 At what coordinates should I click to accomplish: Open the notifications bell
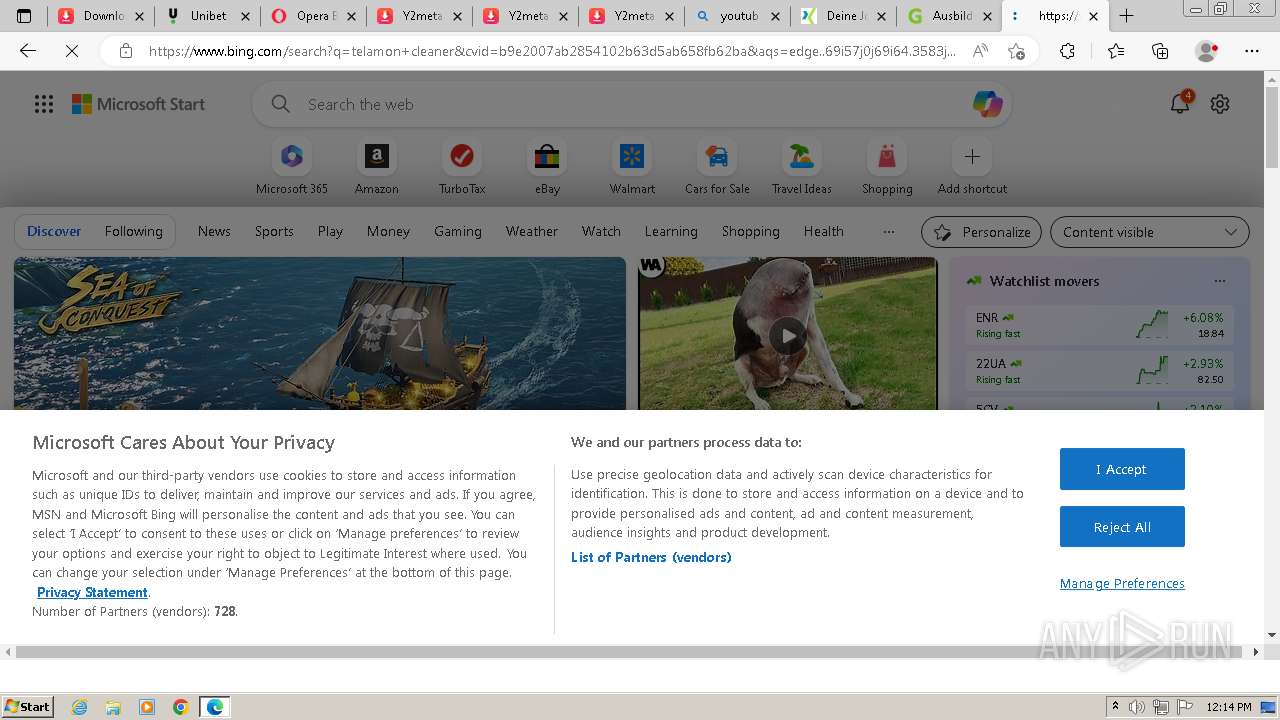[x=1180, y=104]
